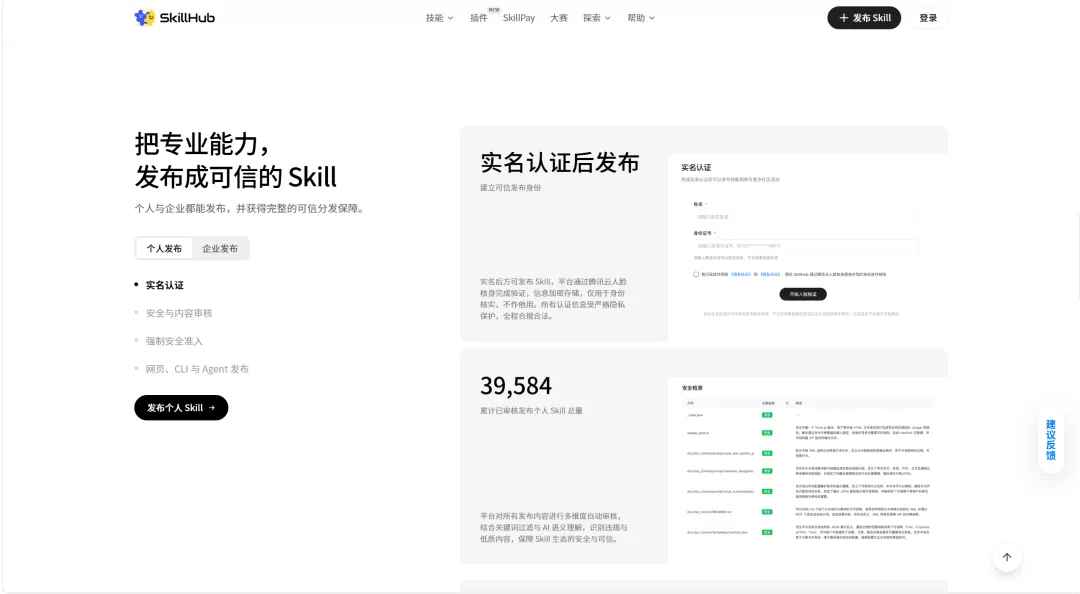
Task: Click the scroll-to-top arrow icon
Action: pos(1007,557)
